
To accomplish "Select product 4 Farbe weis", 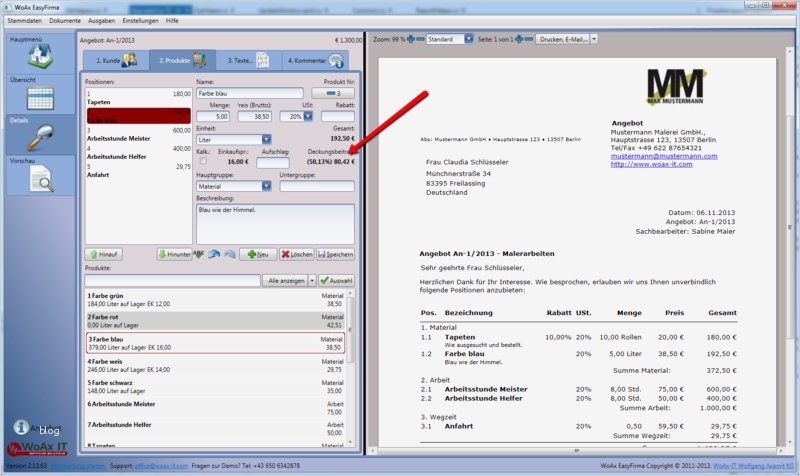I will (x=215, y=365).
